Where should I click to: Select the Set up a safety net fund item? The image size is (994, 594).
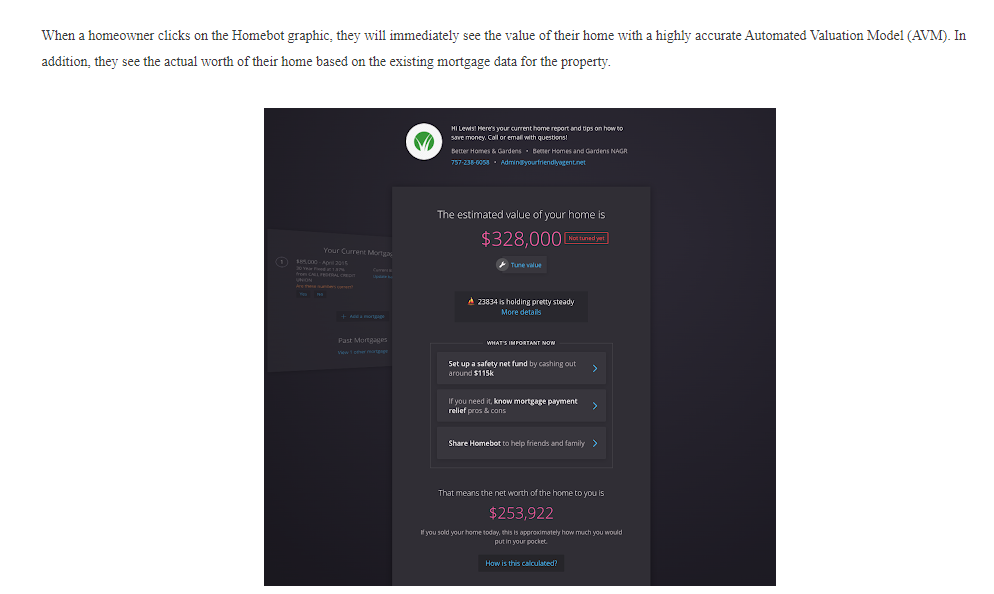click(512, 368)
